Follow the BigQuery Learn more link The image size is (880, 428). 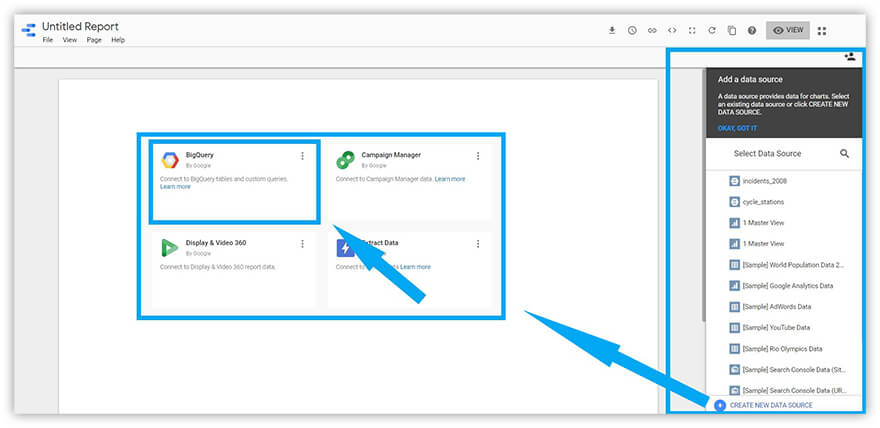coord(175,187)
